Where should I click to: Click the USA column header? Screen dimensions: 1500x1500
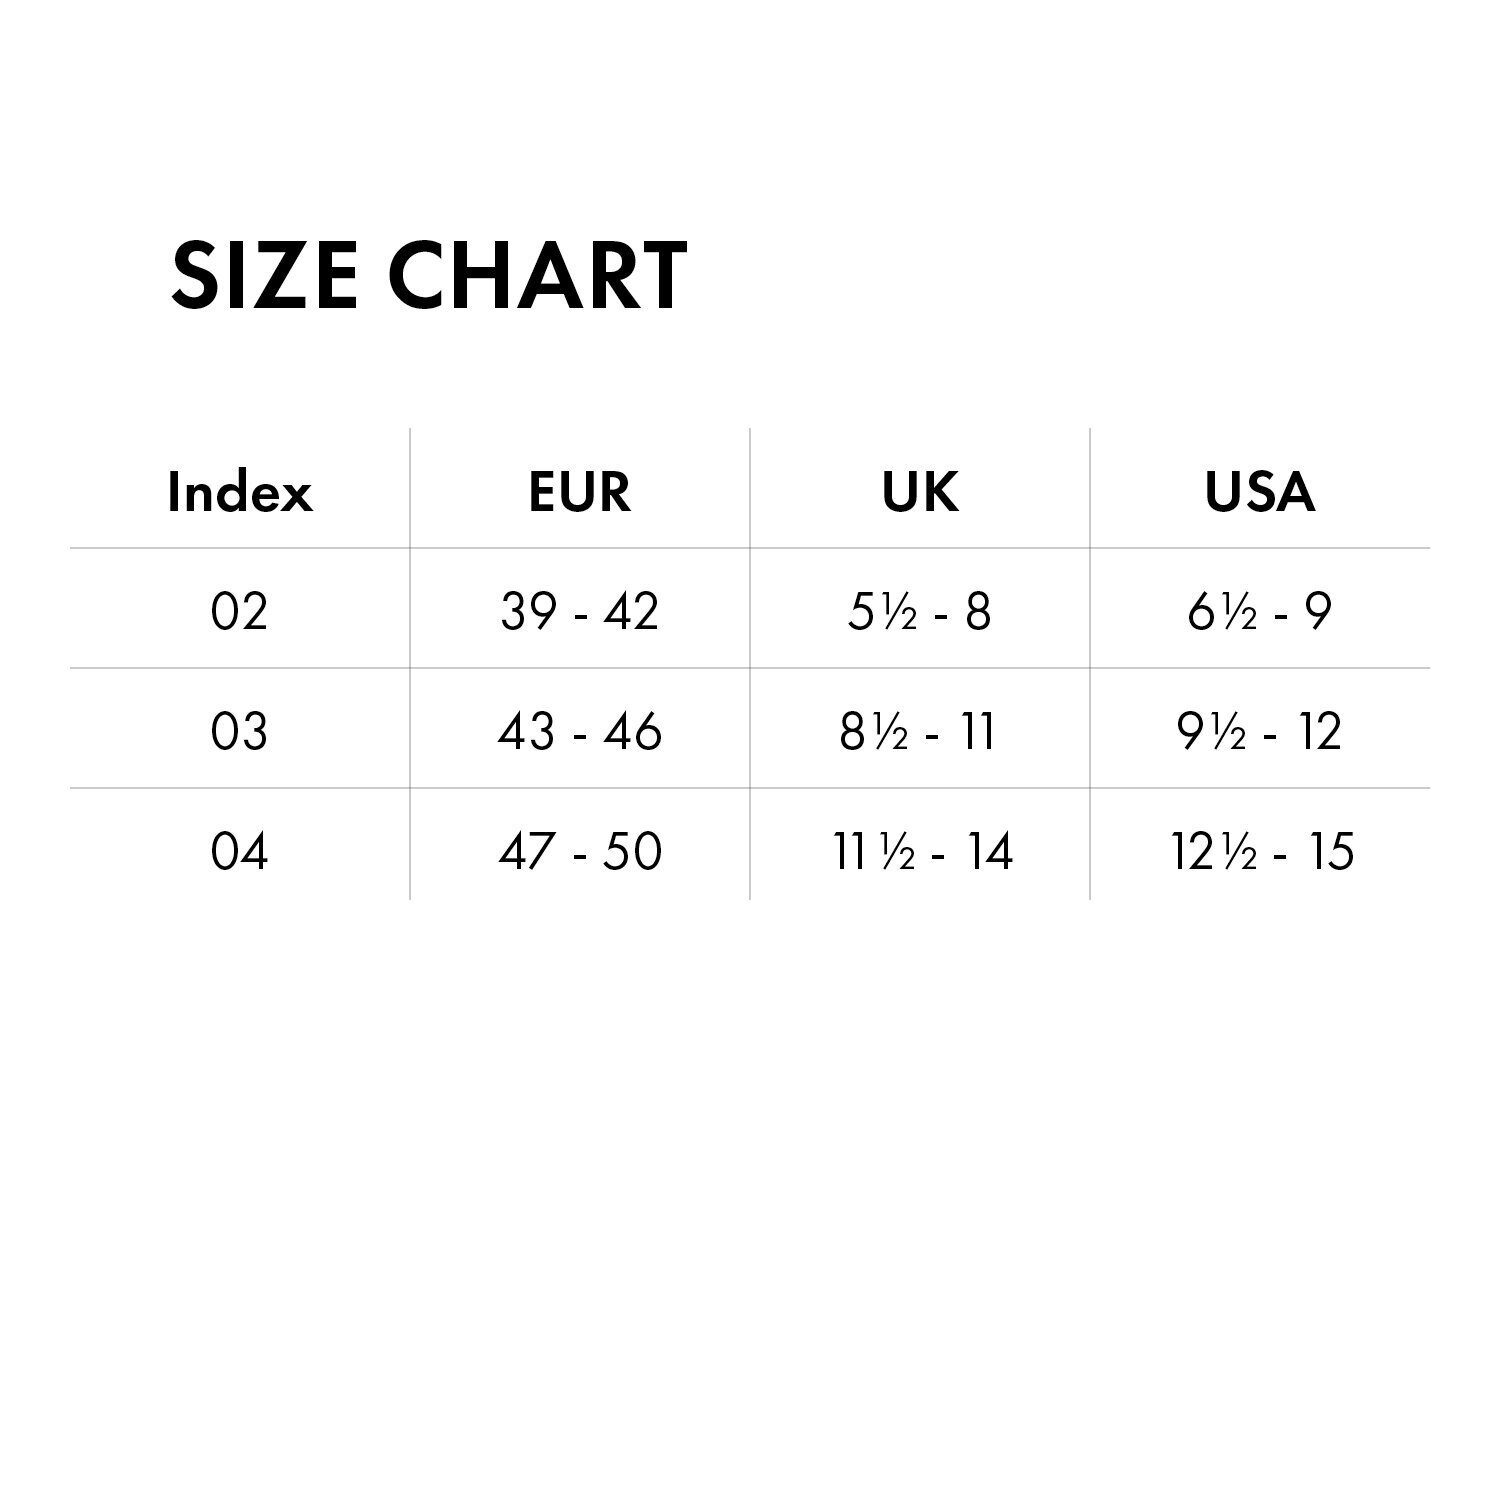(1260, 491)
